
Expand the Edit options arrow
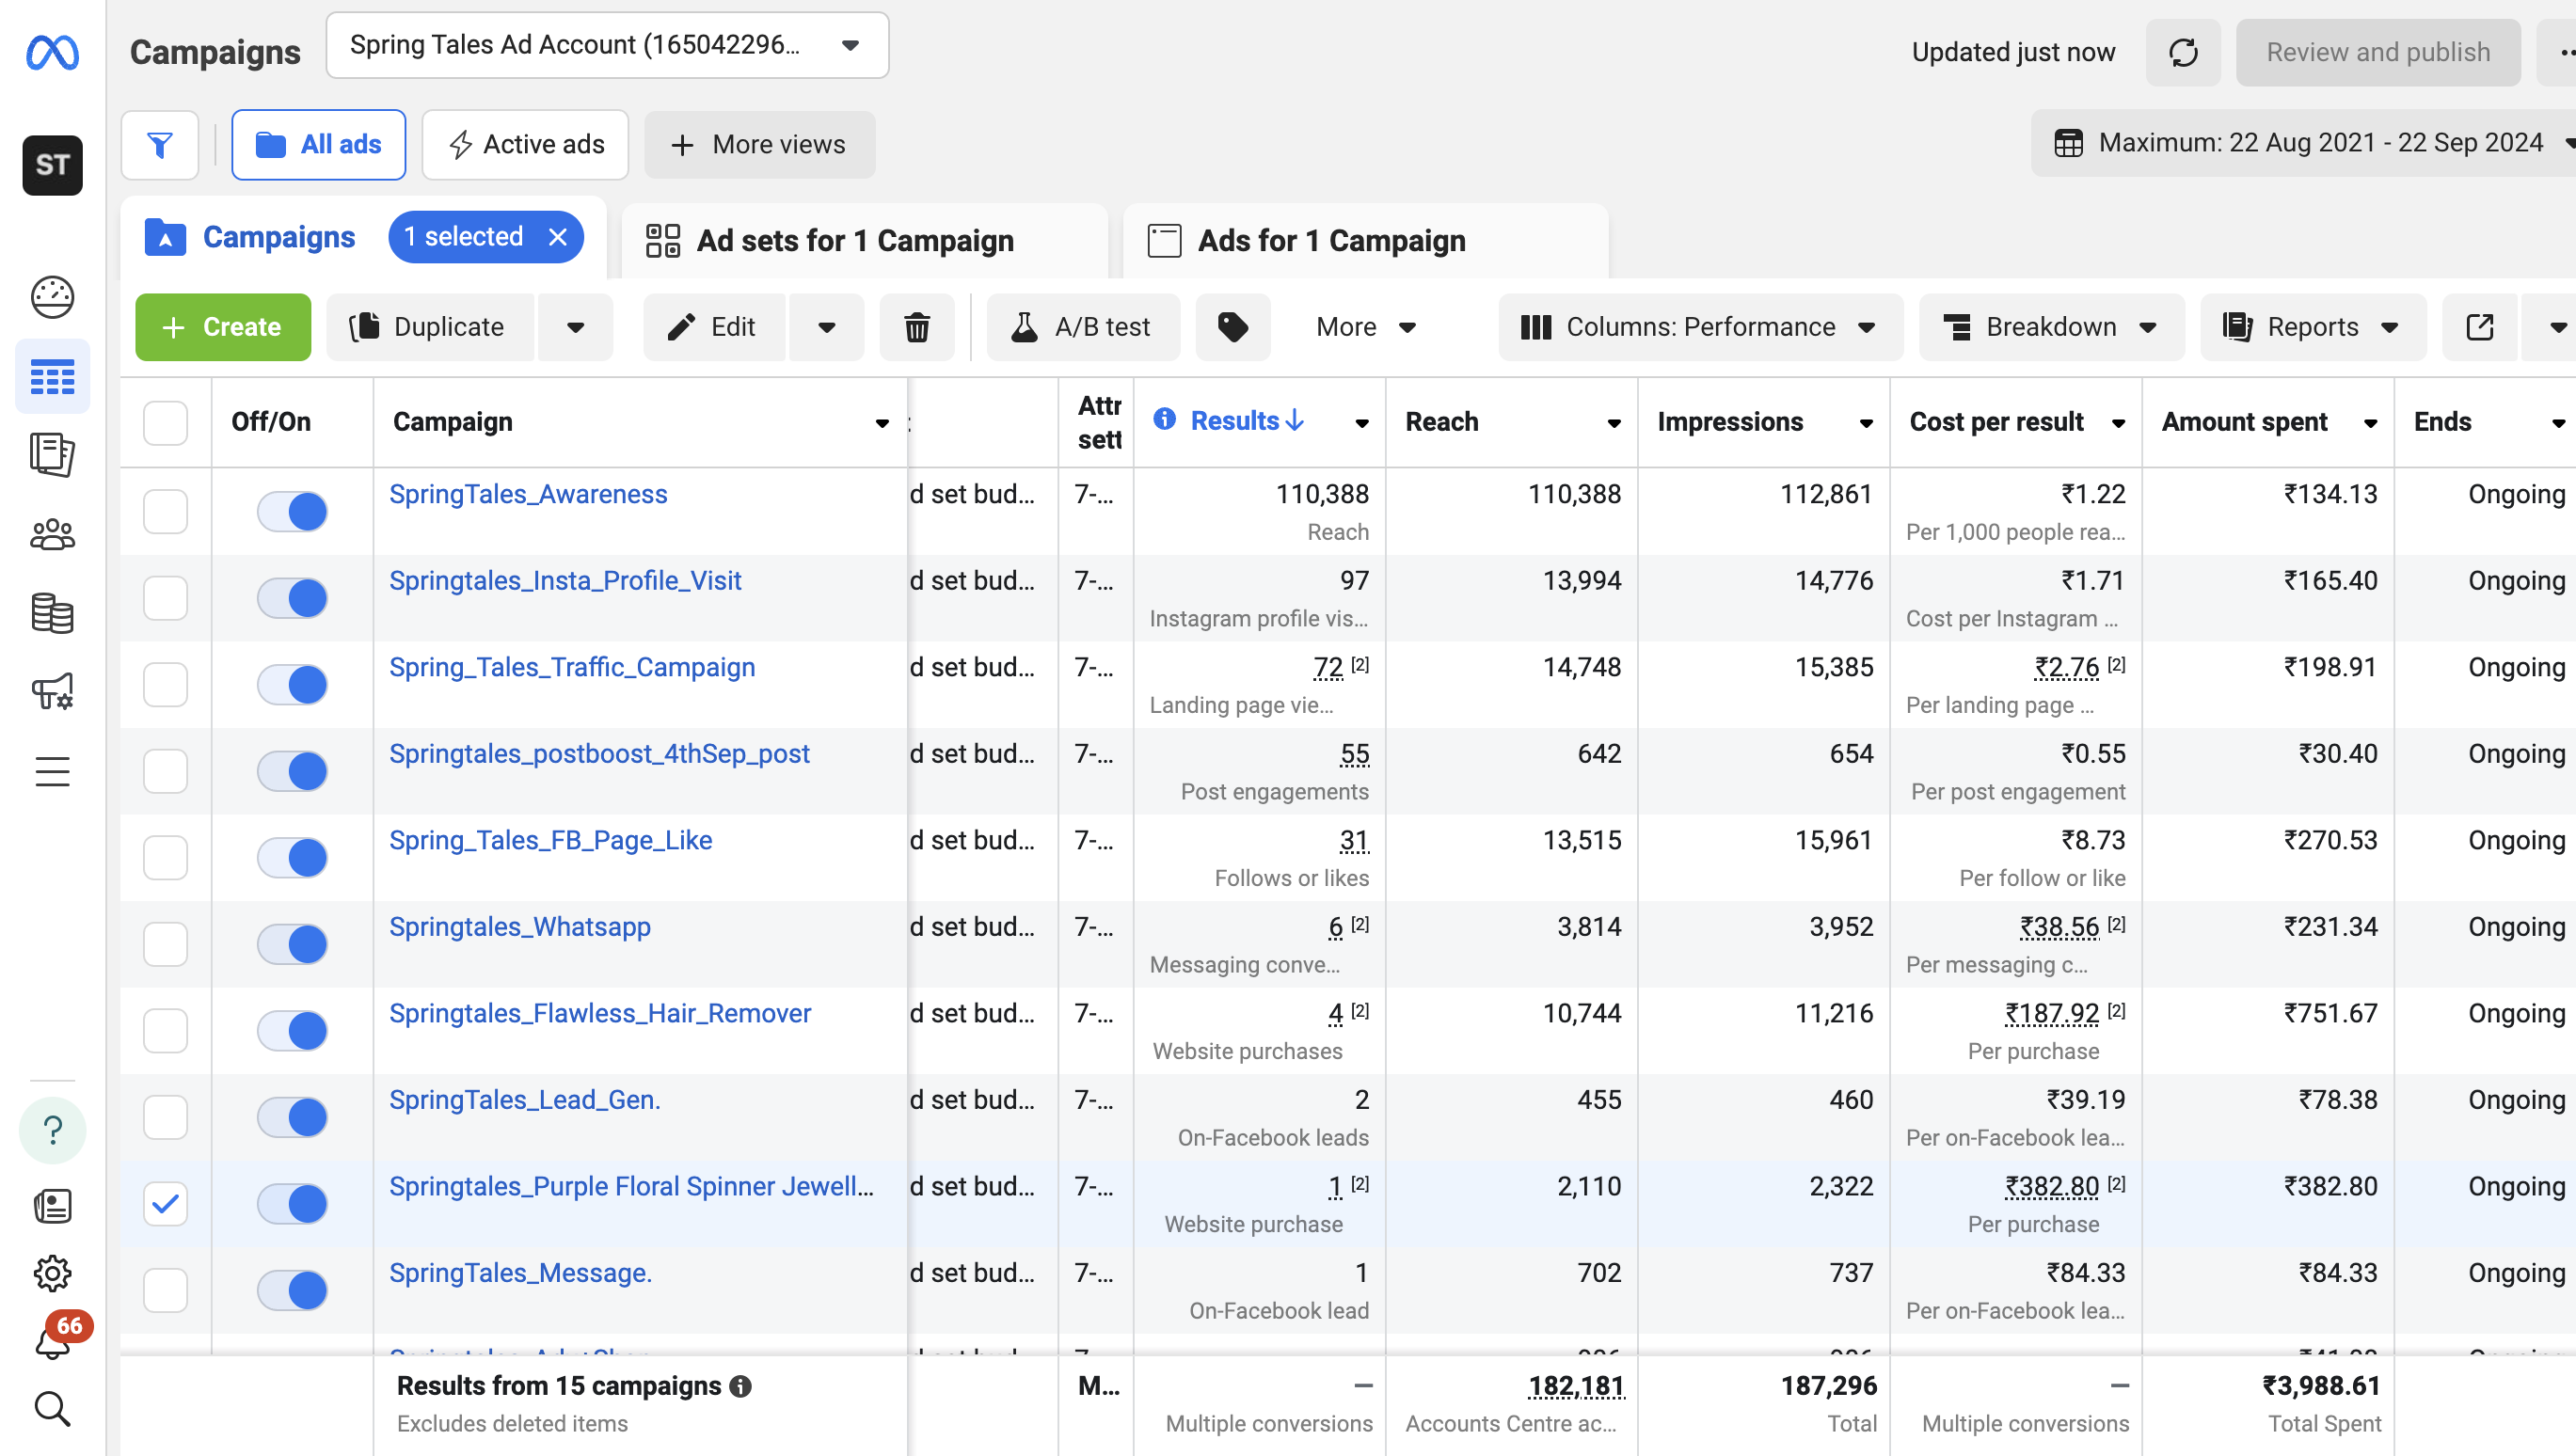pyautogui.click(x=826, y=327)
